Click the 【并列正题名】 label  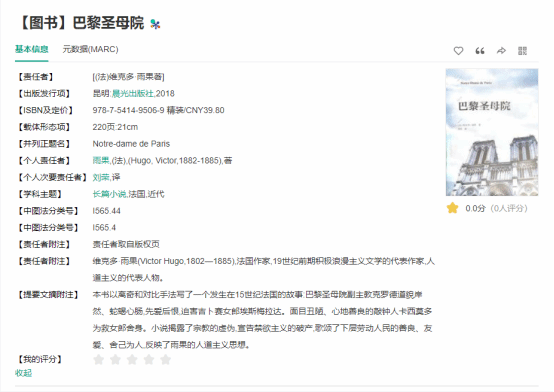point(45,144)
